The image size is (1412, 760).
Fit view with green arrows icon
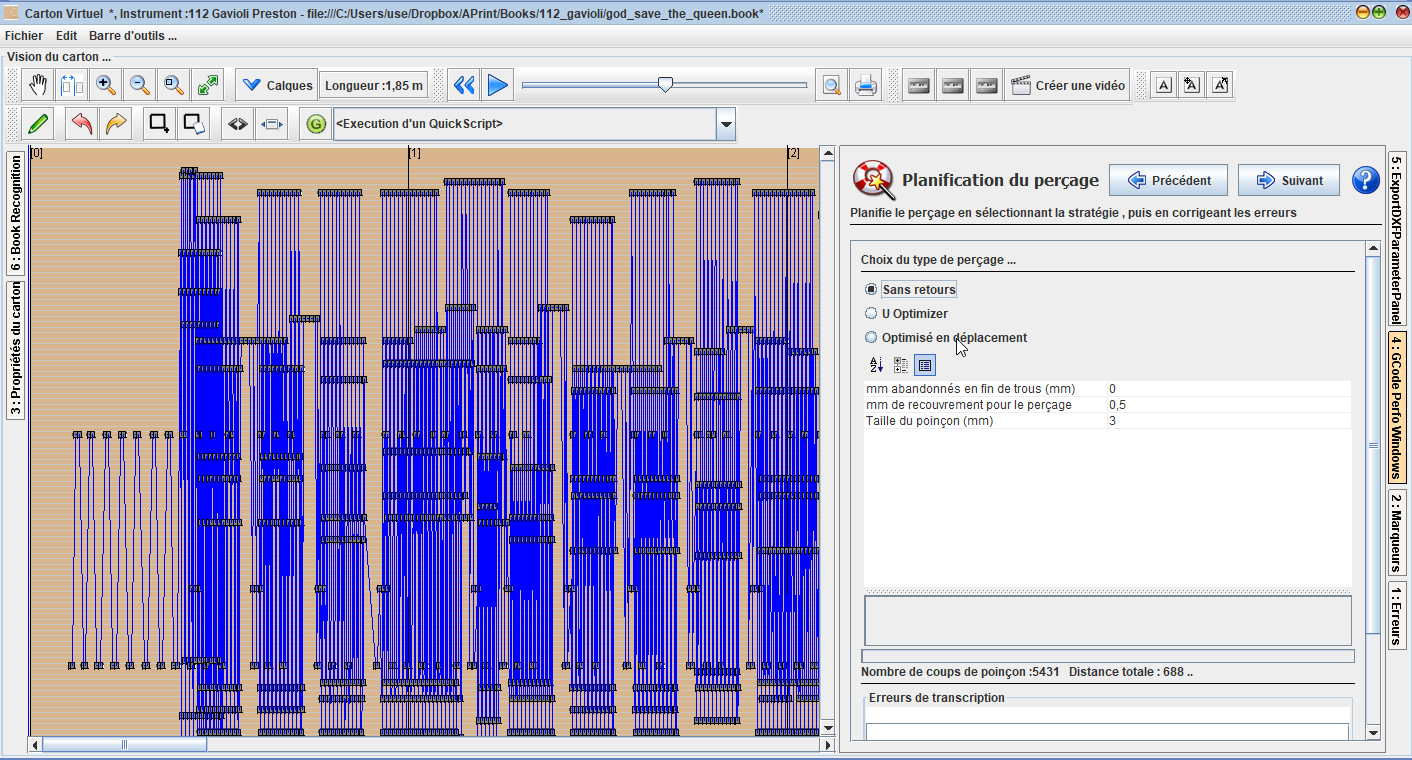point(208,85)
